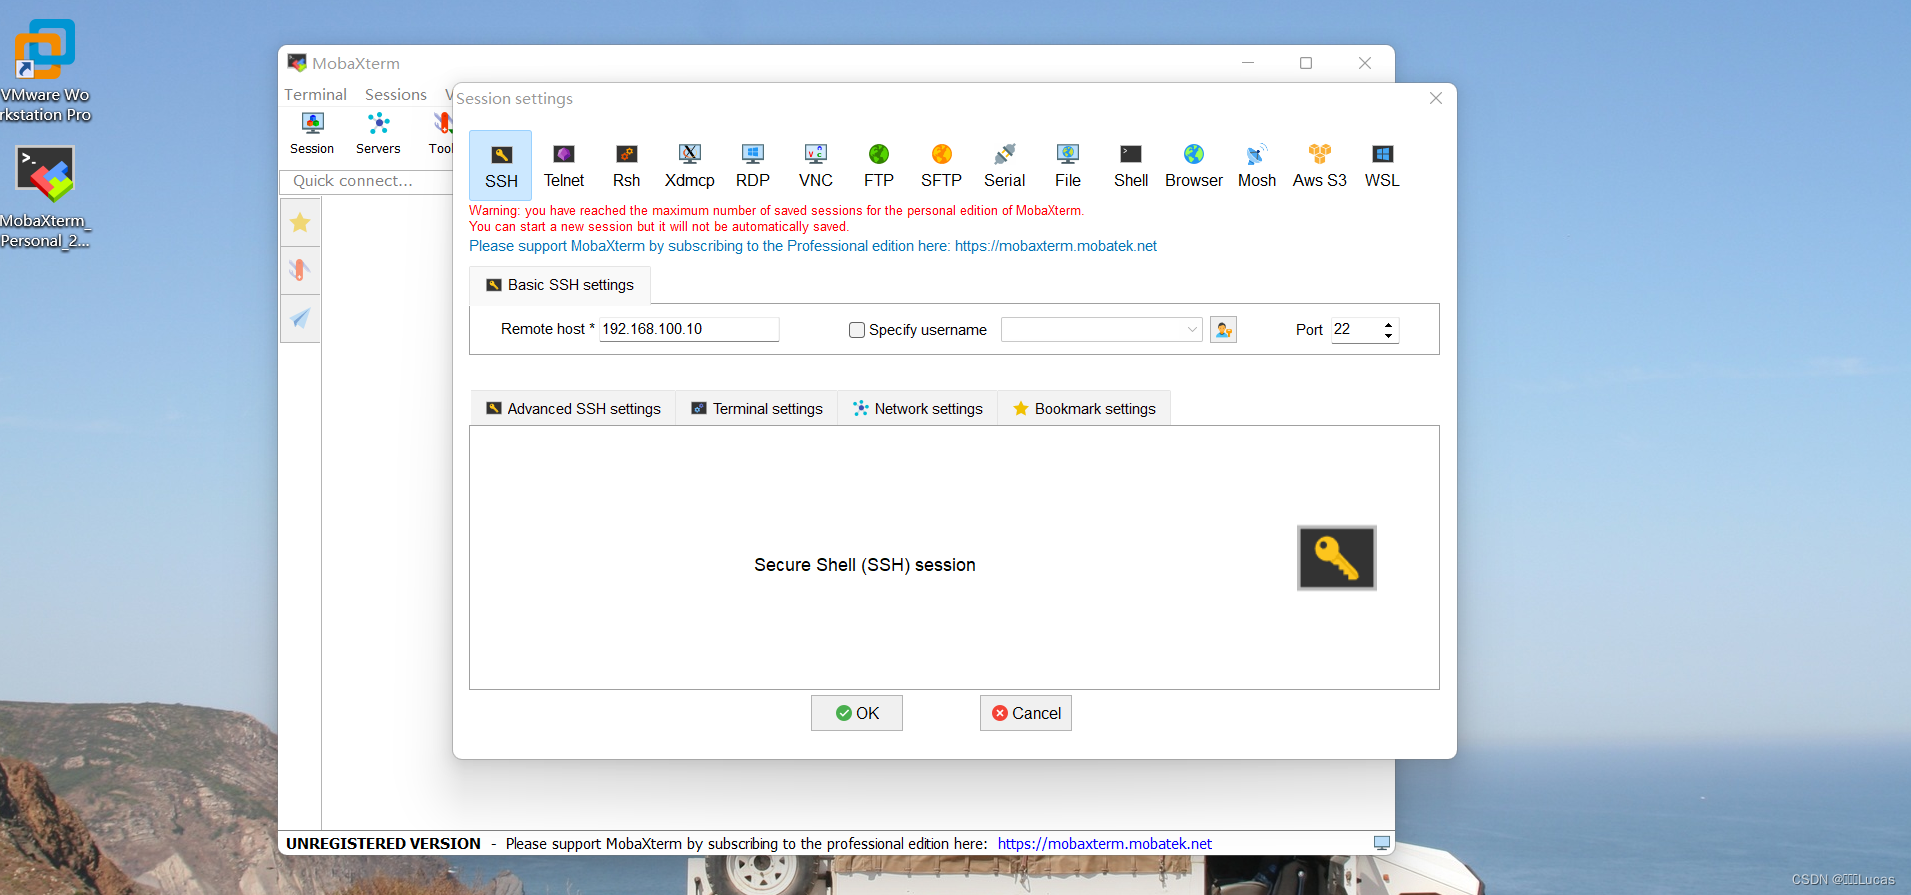Viewport: 1911px width, 895px height.
Task: Select the RDP session type
Action: (753, 166)
